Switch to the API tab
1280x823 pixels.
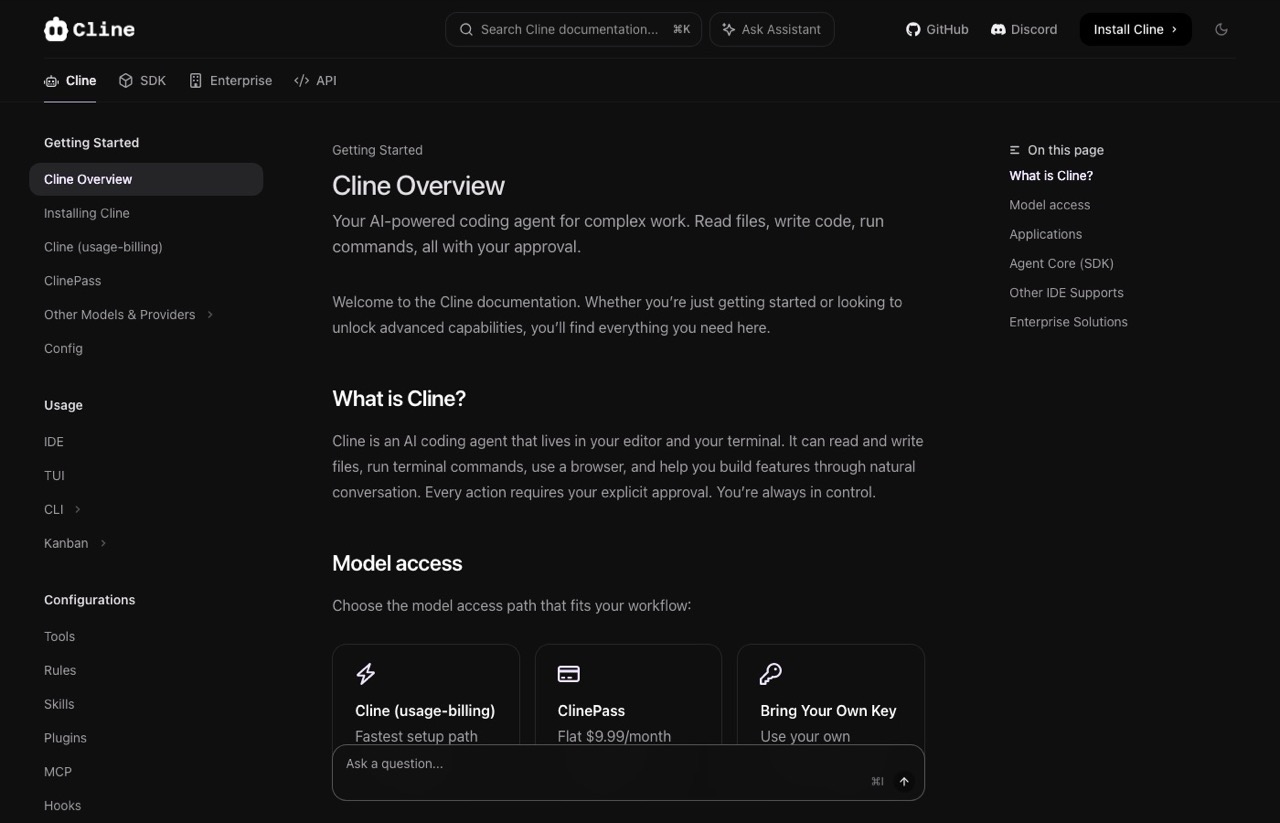coord(315,81)
